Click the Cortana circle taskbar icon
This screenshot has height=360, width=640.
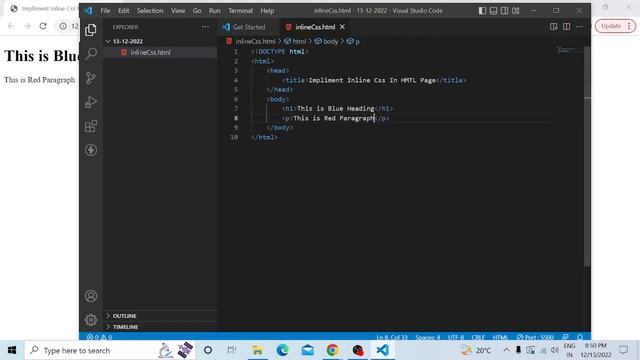(x=208, y=350)
